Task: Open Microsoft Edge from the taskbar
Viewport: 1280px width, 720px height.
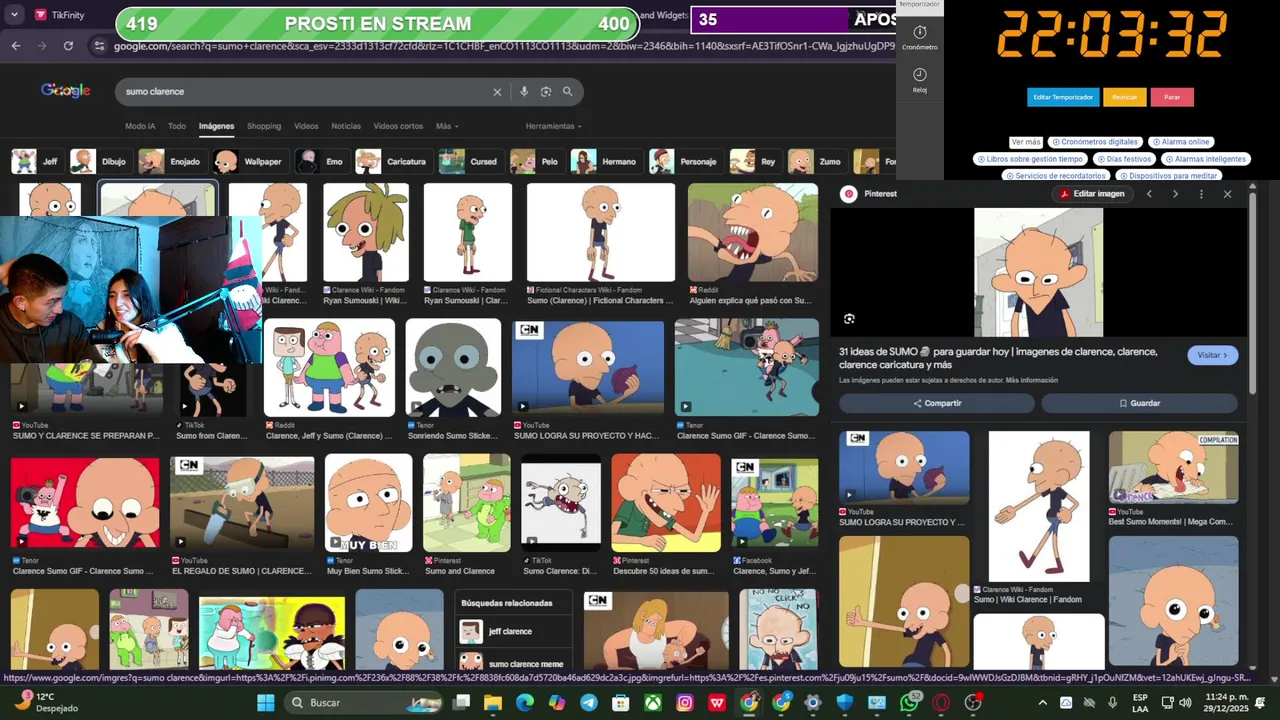Action: (x=525, y=703)
